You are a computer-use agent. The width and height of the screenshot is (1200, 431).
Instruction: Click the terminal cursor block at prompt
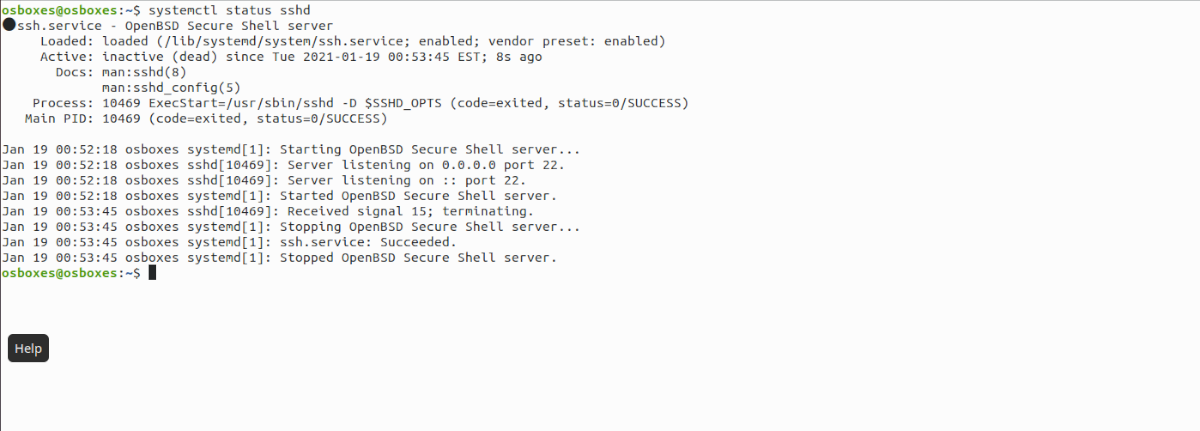152,273
